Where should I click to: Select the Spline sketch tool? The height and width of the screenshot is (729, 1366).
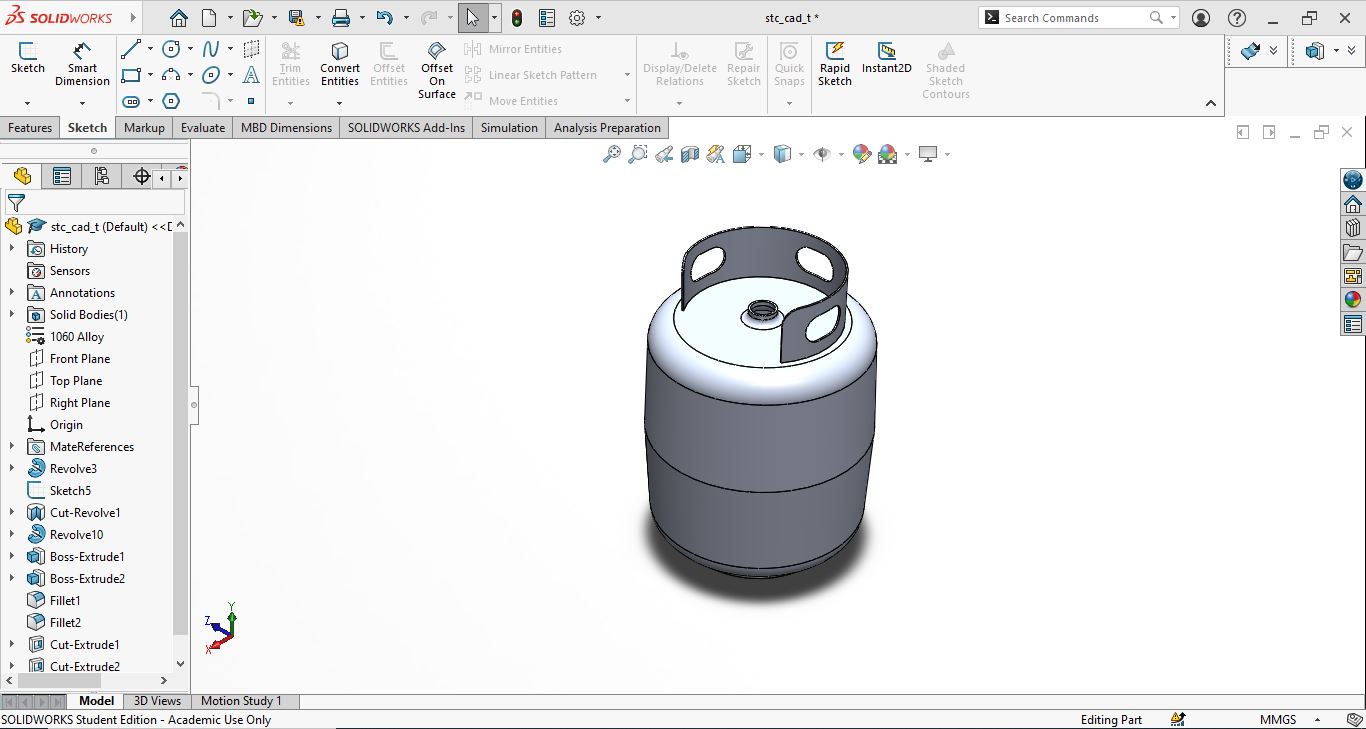[211, 49]
